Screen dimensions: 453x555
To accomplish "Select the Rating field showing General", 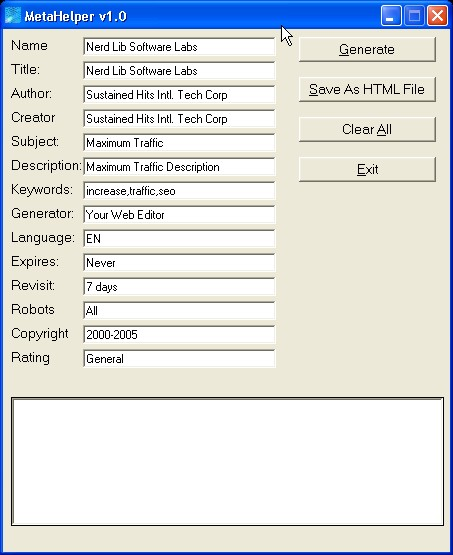I will pyautogui.click(x=179, y=359).
